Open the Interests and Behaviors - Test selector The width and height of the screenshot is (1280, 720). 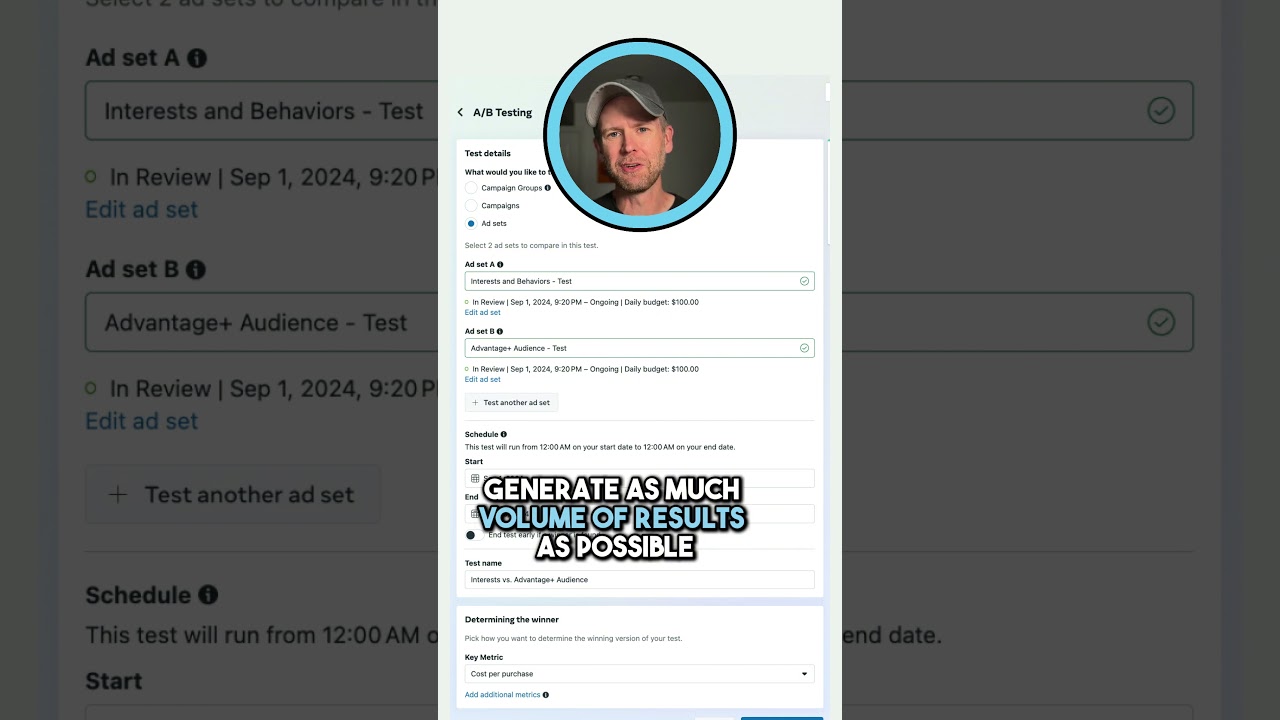[640, 281]
